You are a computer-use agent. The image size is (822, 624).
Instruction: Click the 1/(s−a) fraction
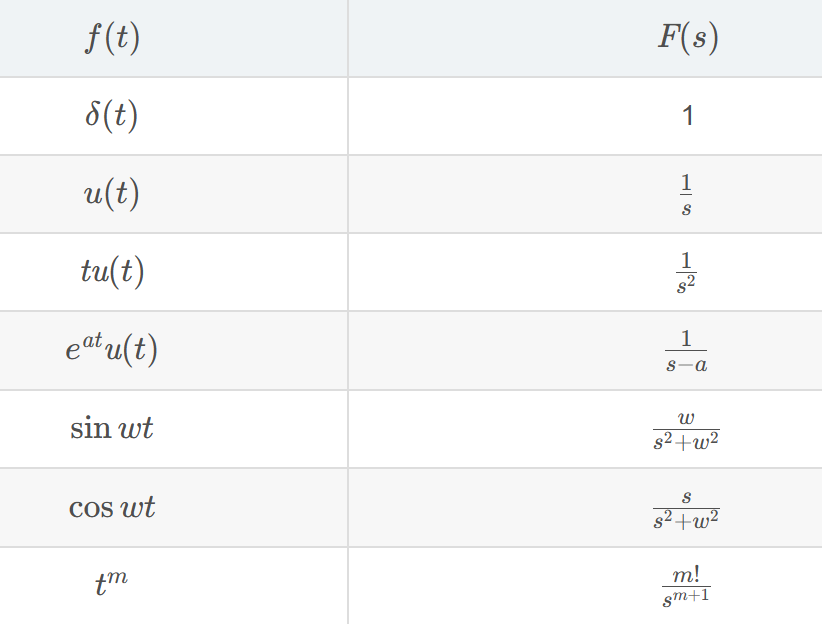(686, 351)
